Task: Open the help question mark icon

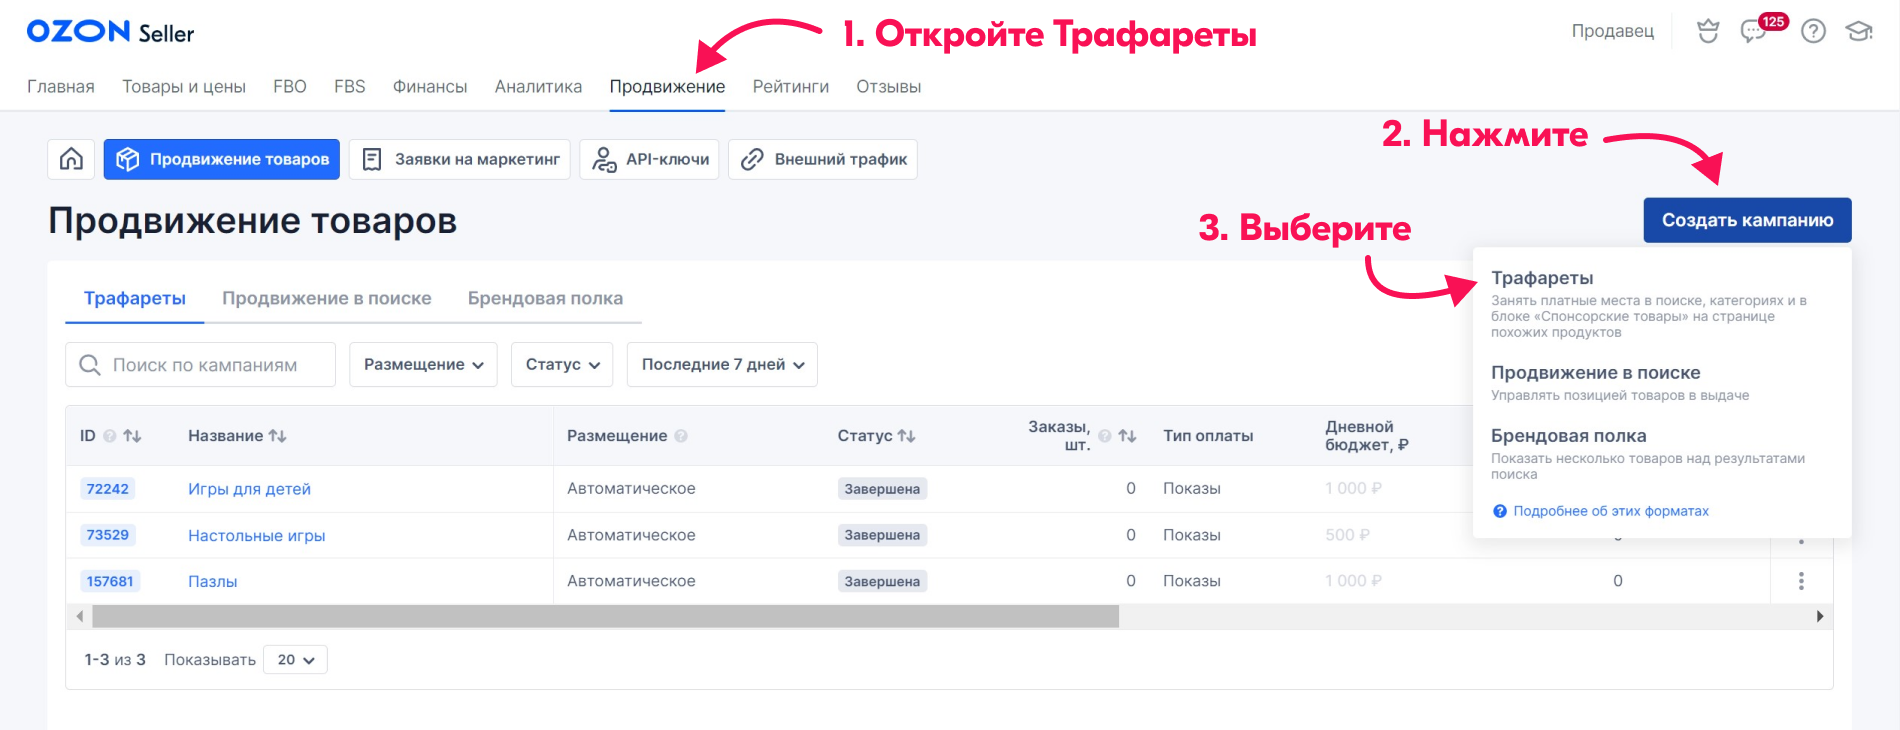Action: coord(1813,32)
